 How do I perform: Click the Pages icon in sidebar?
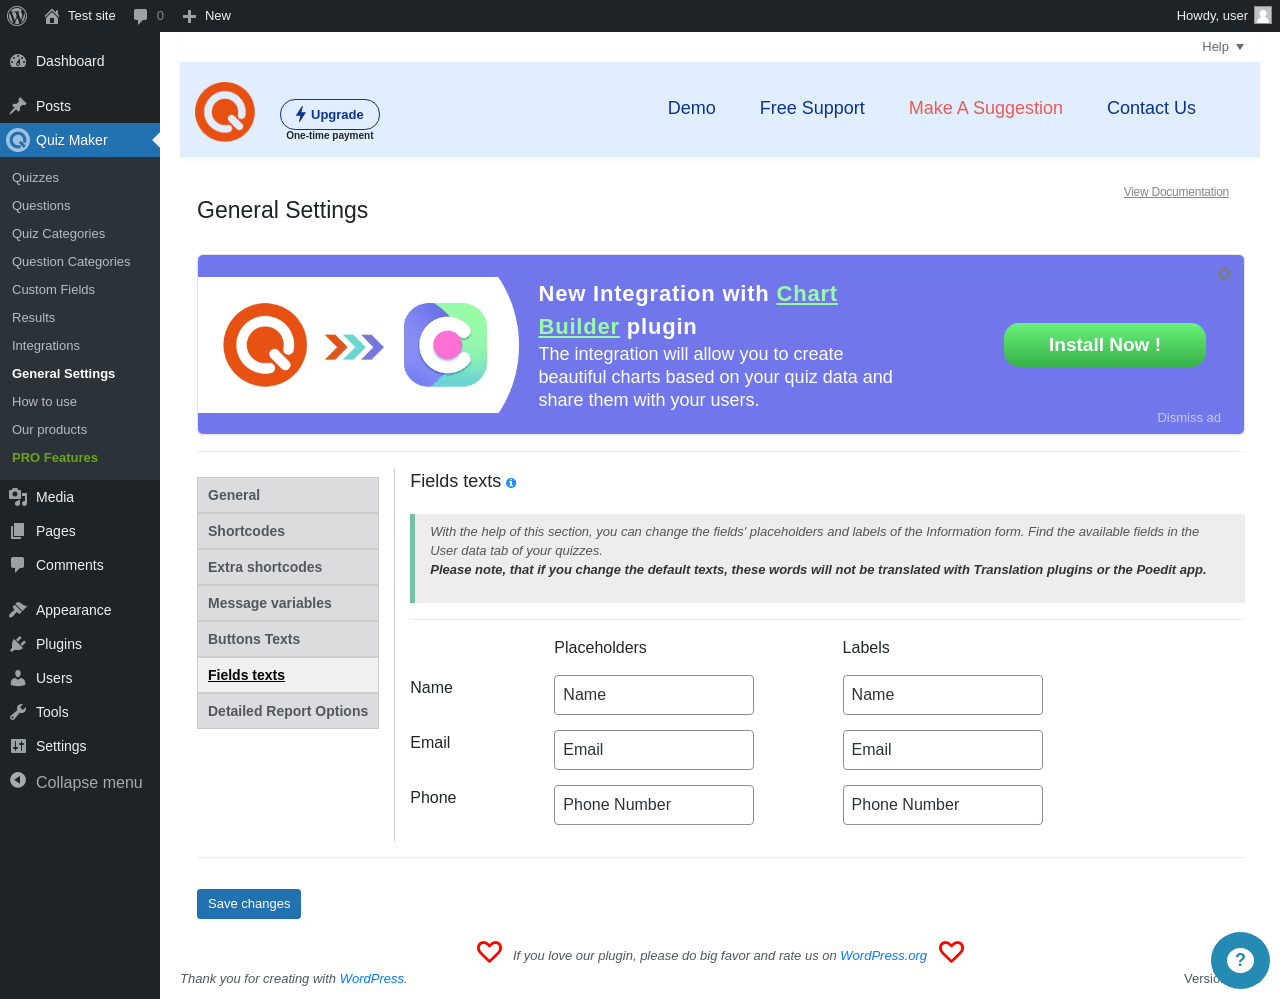click(x=18, y=531)
